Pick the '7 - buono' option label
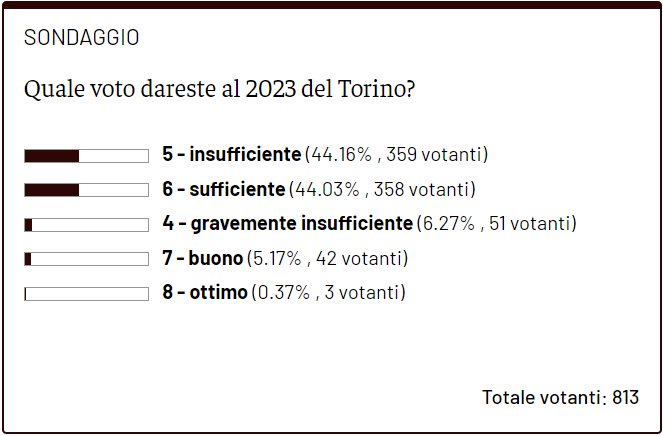Screen dimensions: 663x436 [x=203, y=258]
